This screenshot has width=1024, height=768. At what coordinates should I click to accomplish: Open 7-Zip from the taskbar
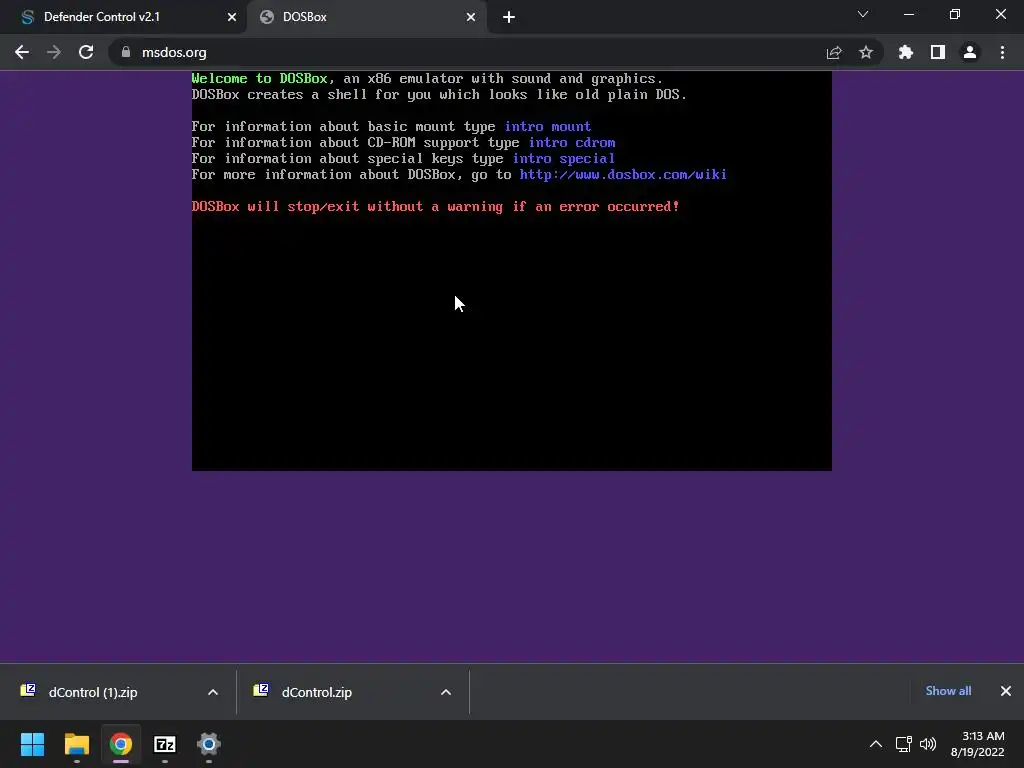pos(165,744)
